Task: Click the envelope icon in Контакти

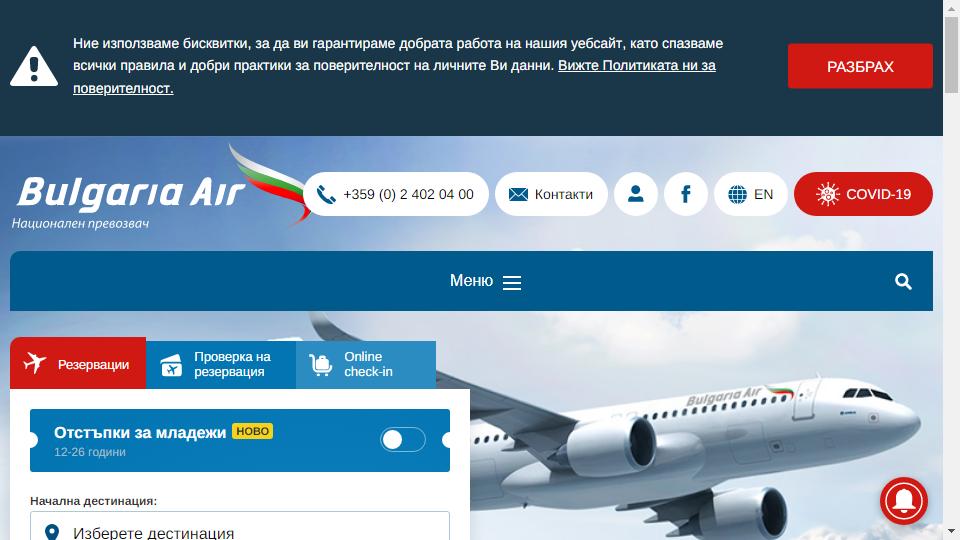Action: 518,195
